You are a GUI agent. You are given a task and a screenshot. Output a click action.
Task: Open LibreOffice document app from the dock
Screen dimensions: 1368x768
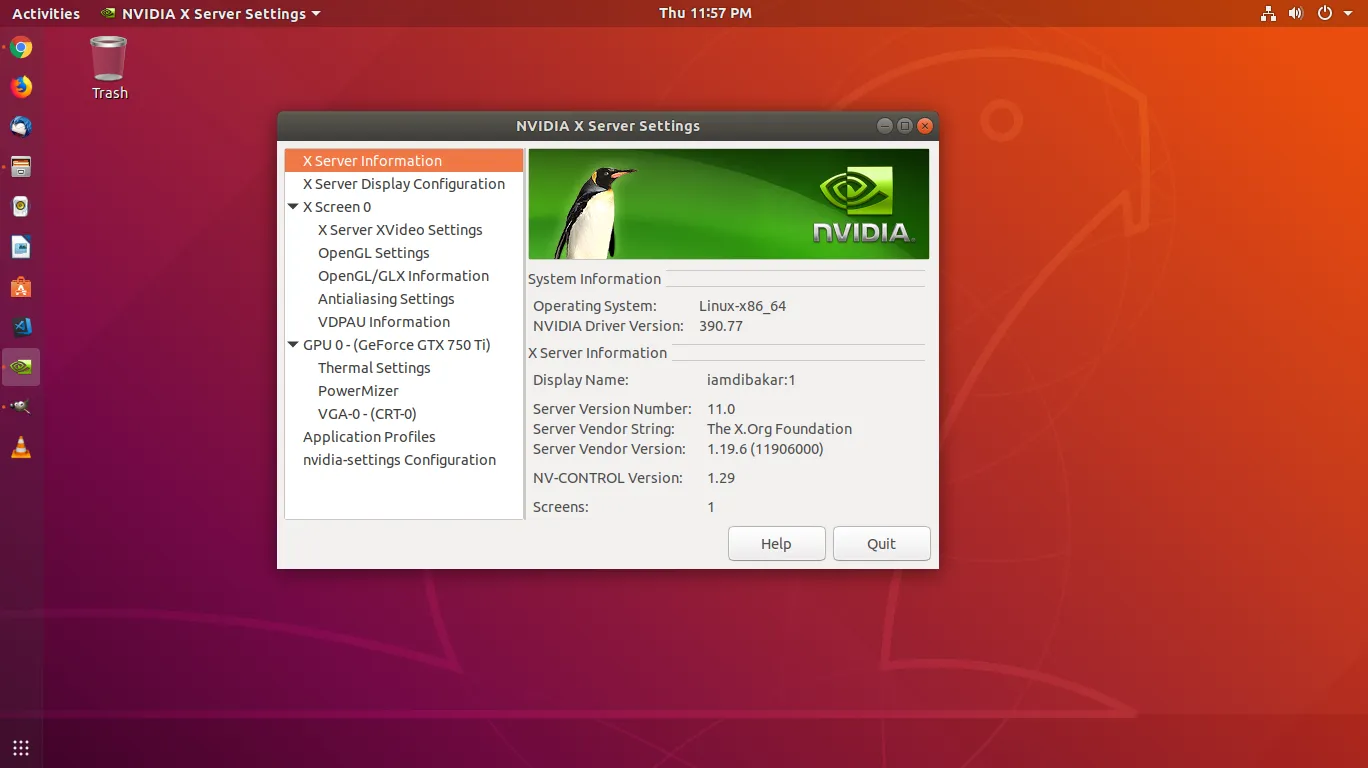tap(20, 247)
